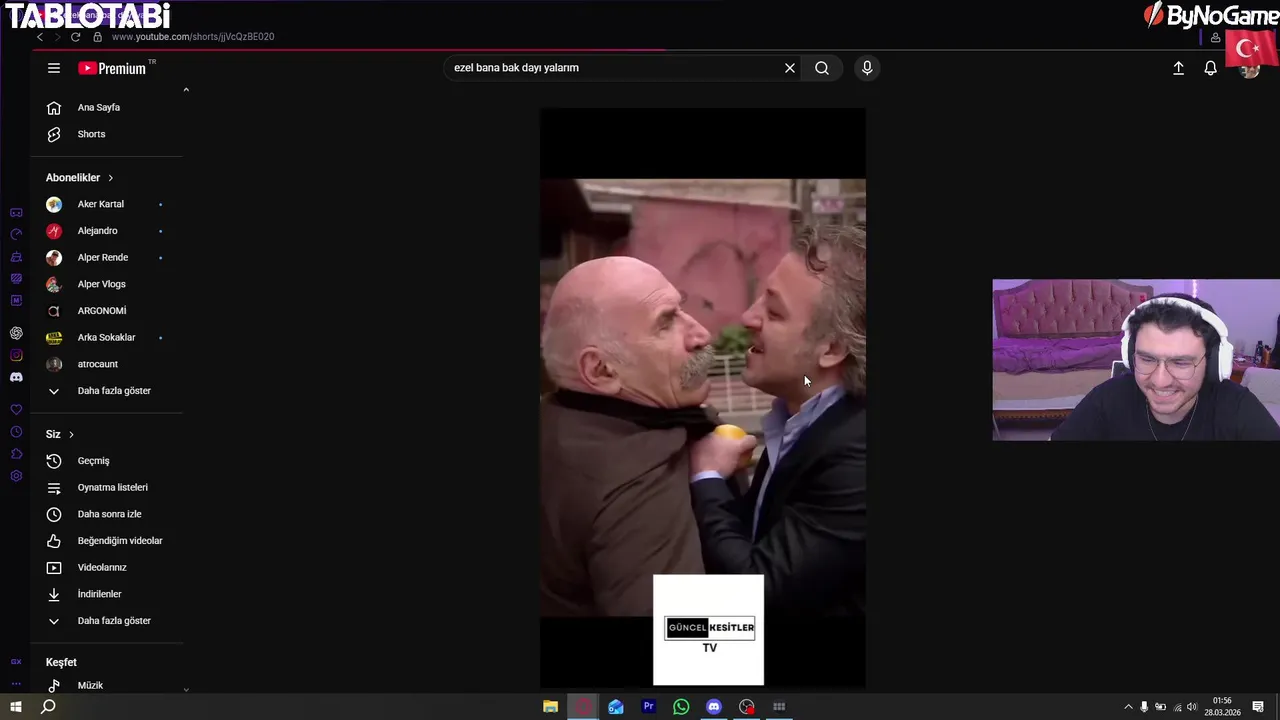Image resolution: width=1280 pixels, height=720 pixels.
Task: Click guide scrollbar down arrow
Action: pyautogui.click(x=186, y=688)
